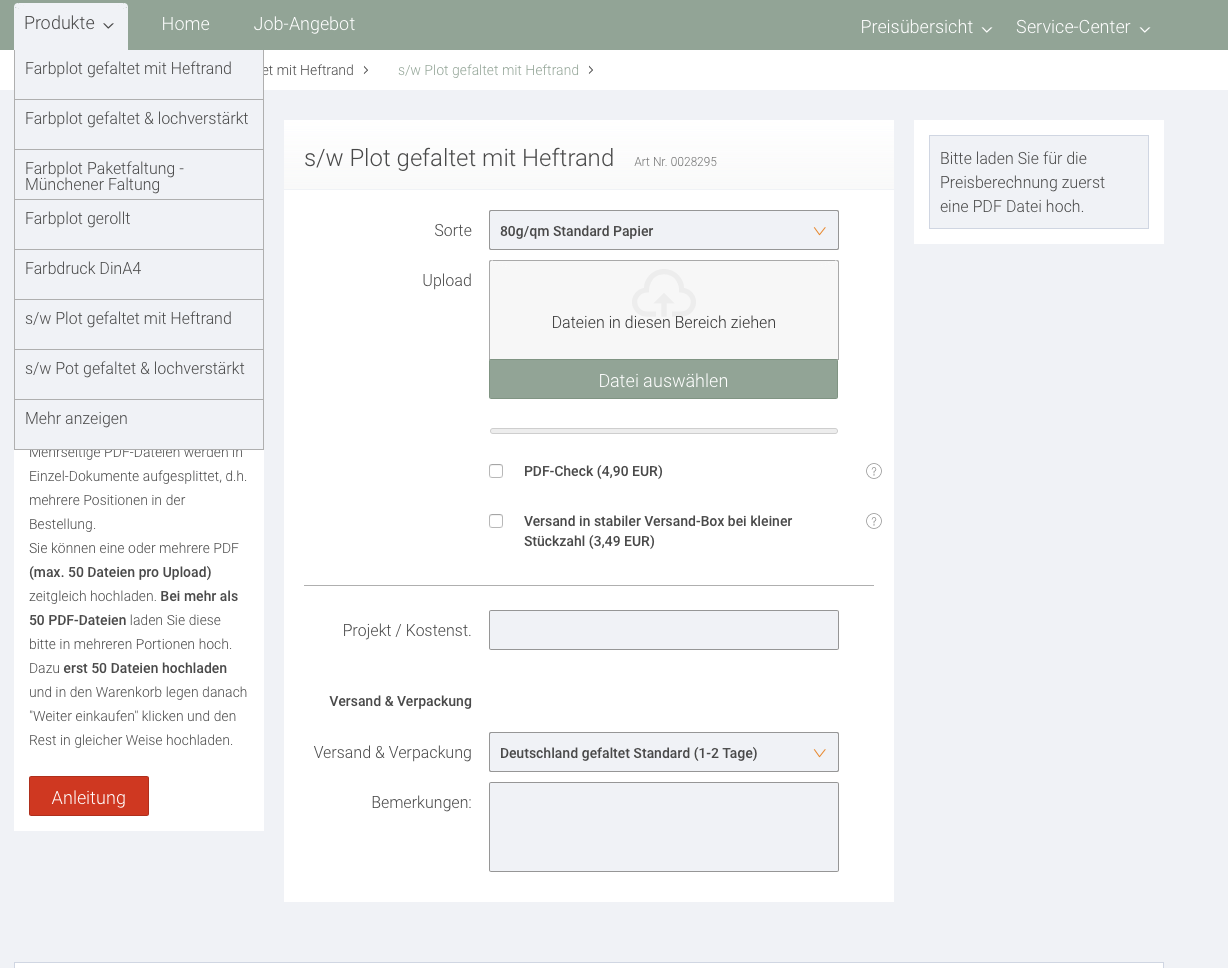Go to the Home page link
Image resolution: width=1228 pixels, height=968 pixels.
pyautogui.click(x=185, y=24)
